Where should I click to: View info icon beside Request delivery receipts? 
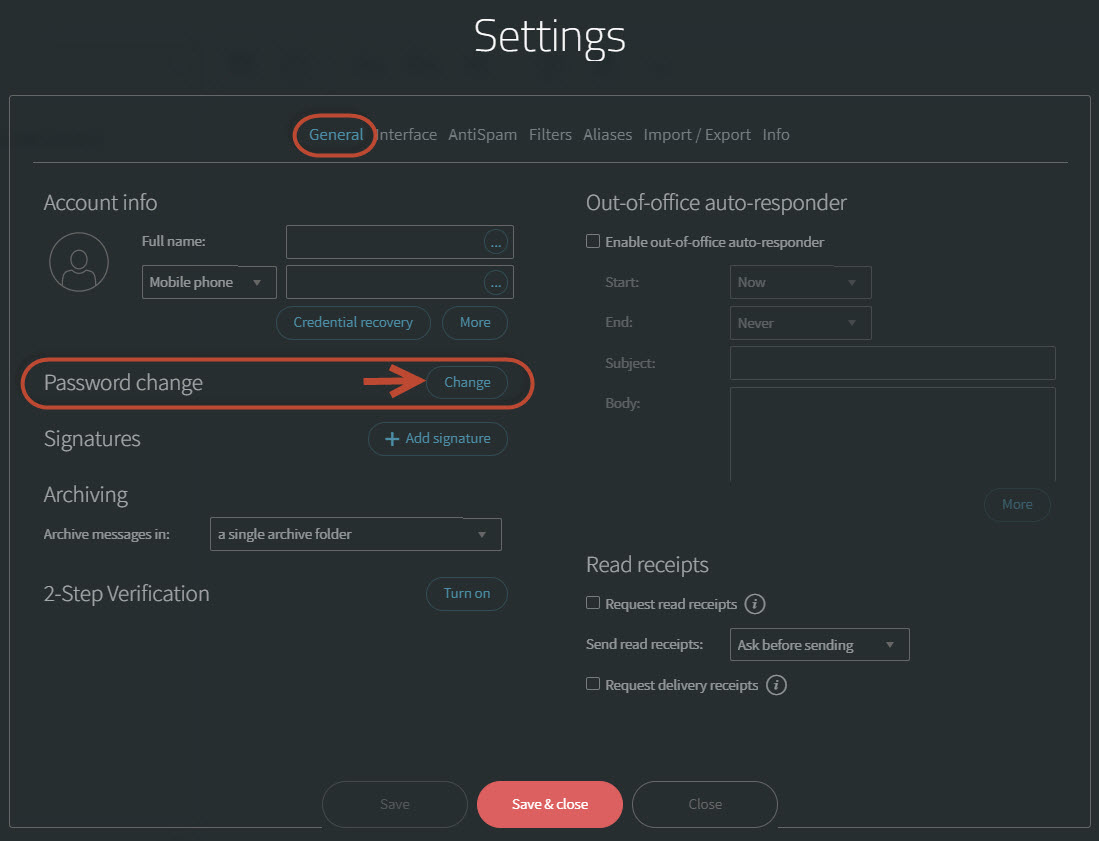(x=776, y=685)
